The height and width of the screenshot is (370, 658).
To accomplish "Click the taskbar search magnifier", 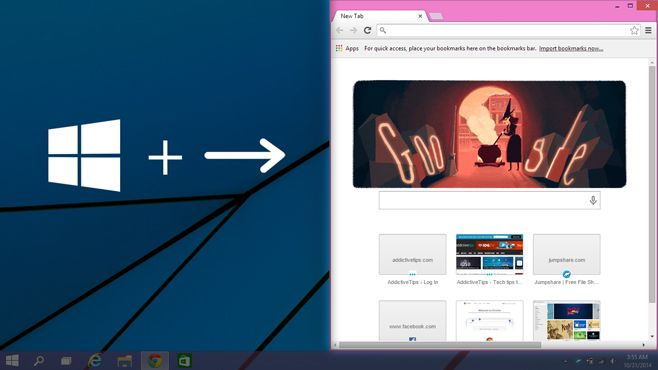I will click(x=39, y=360).
